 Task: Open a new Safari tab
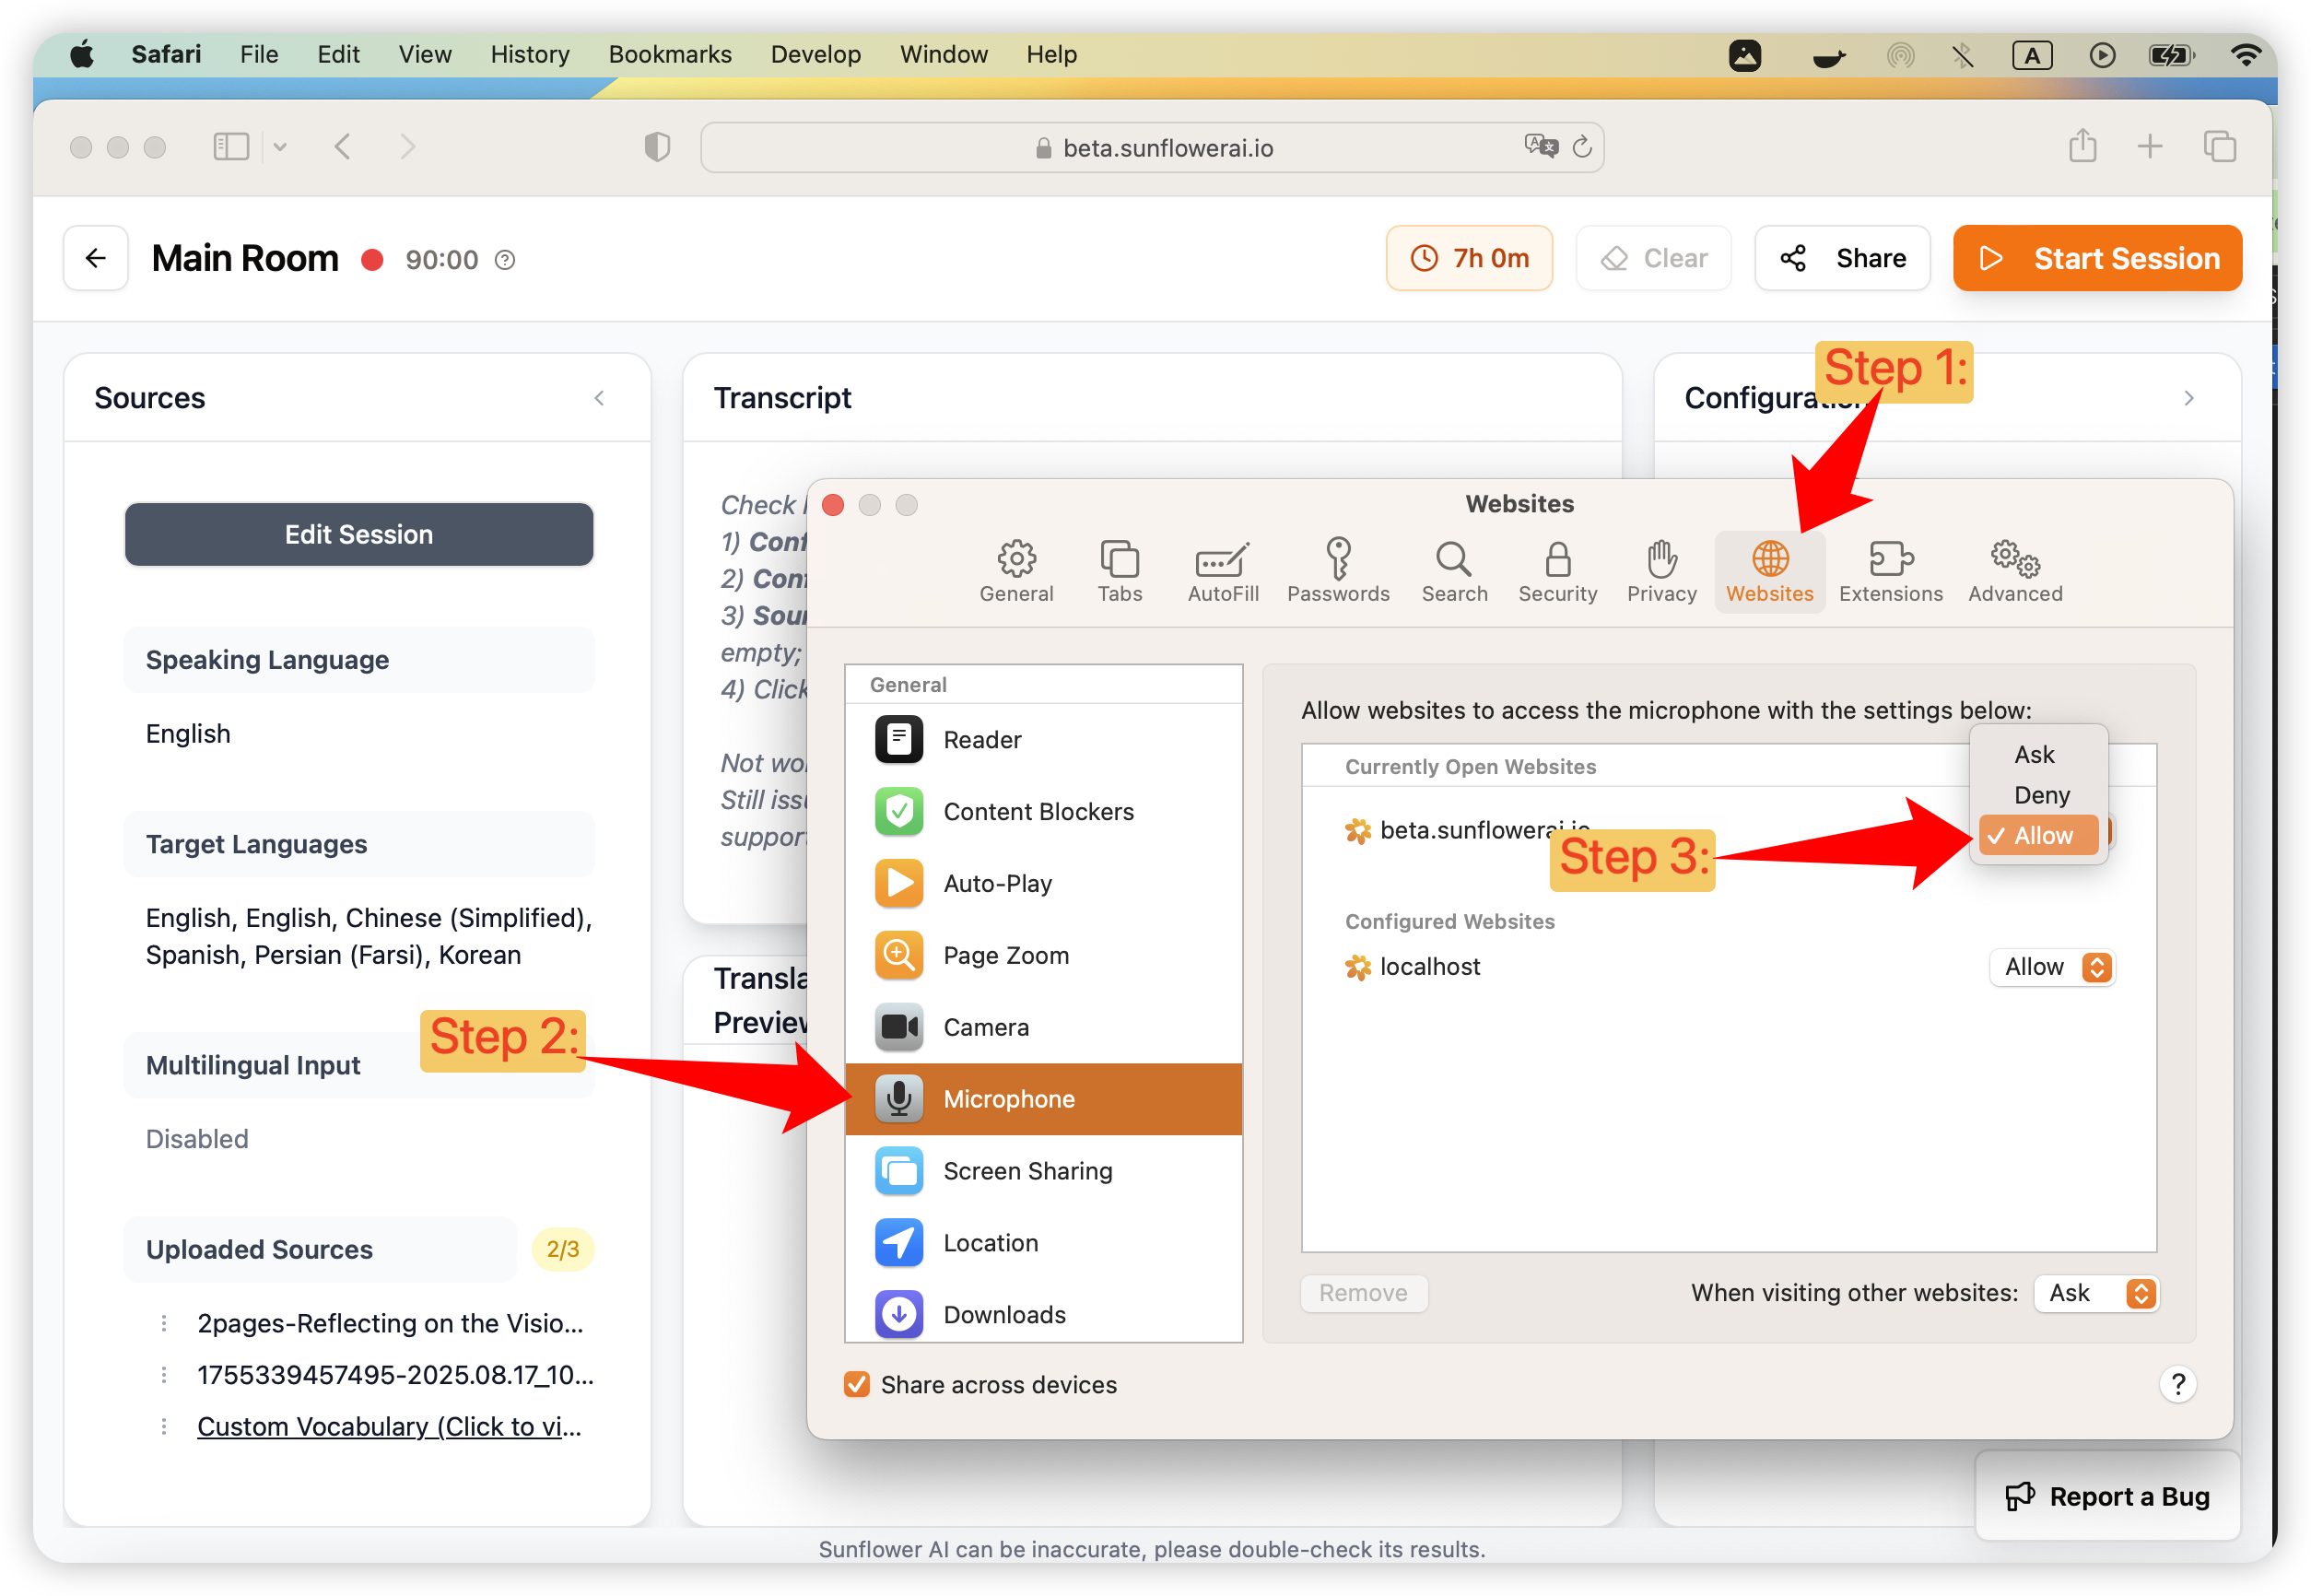tap(2149, 147)
